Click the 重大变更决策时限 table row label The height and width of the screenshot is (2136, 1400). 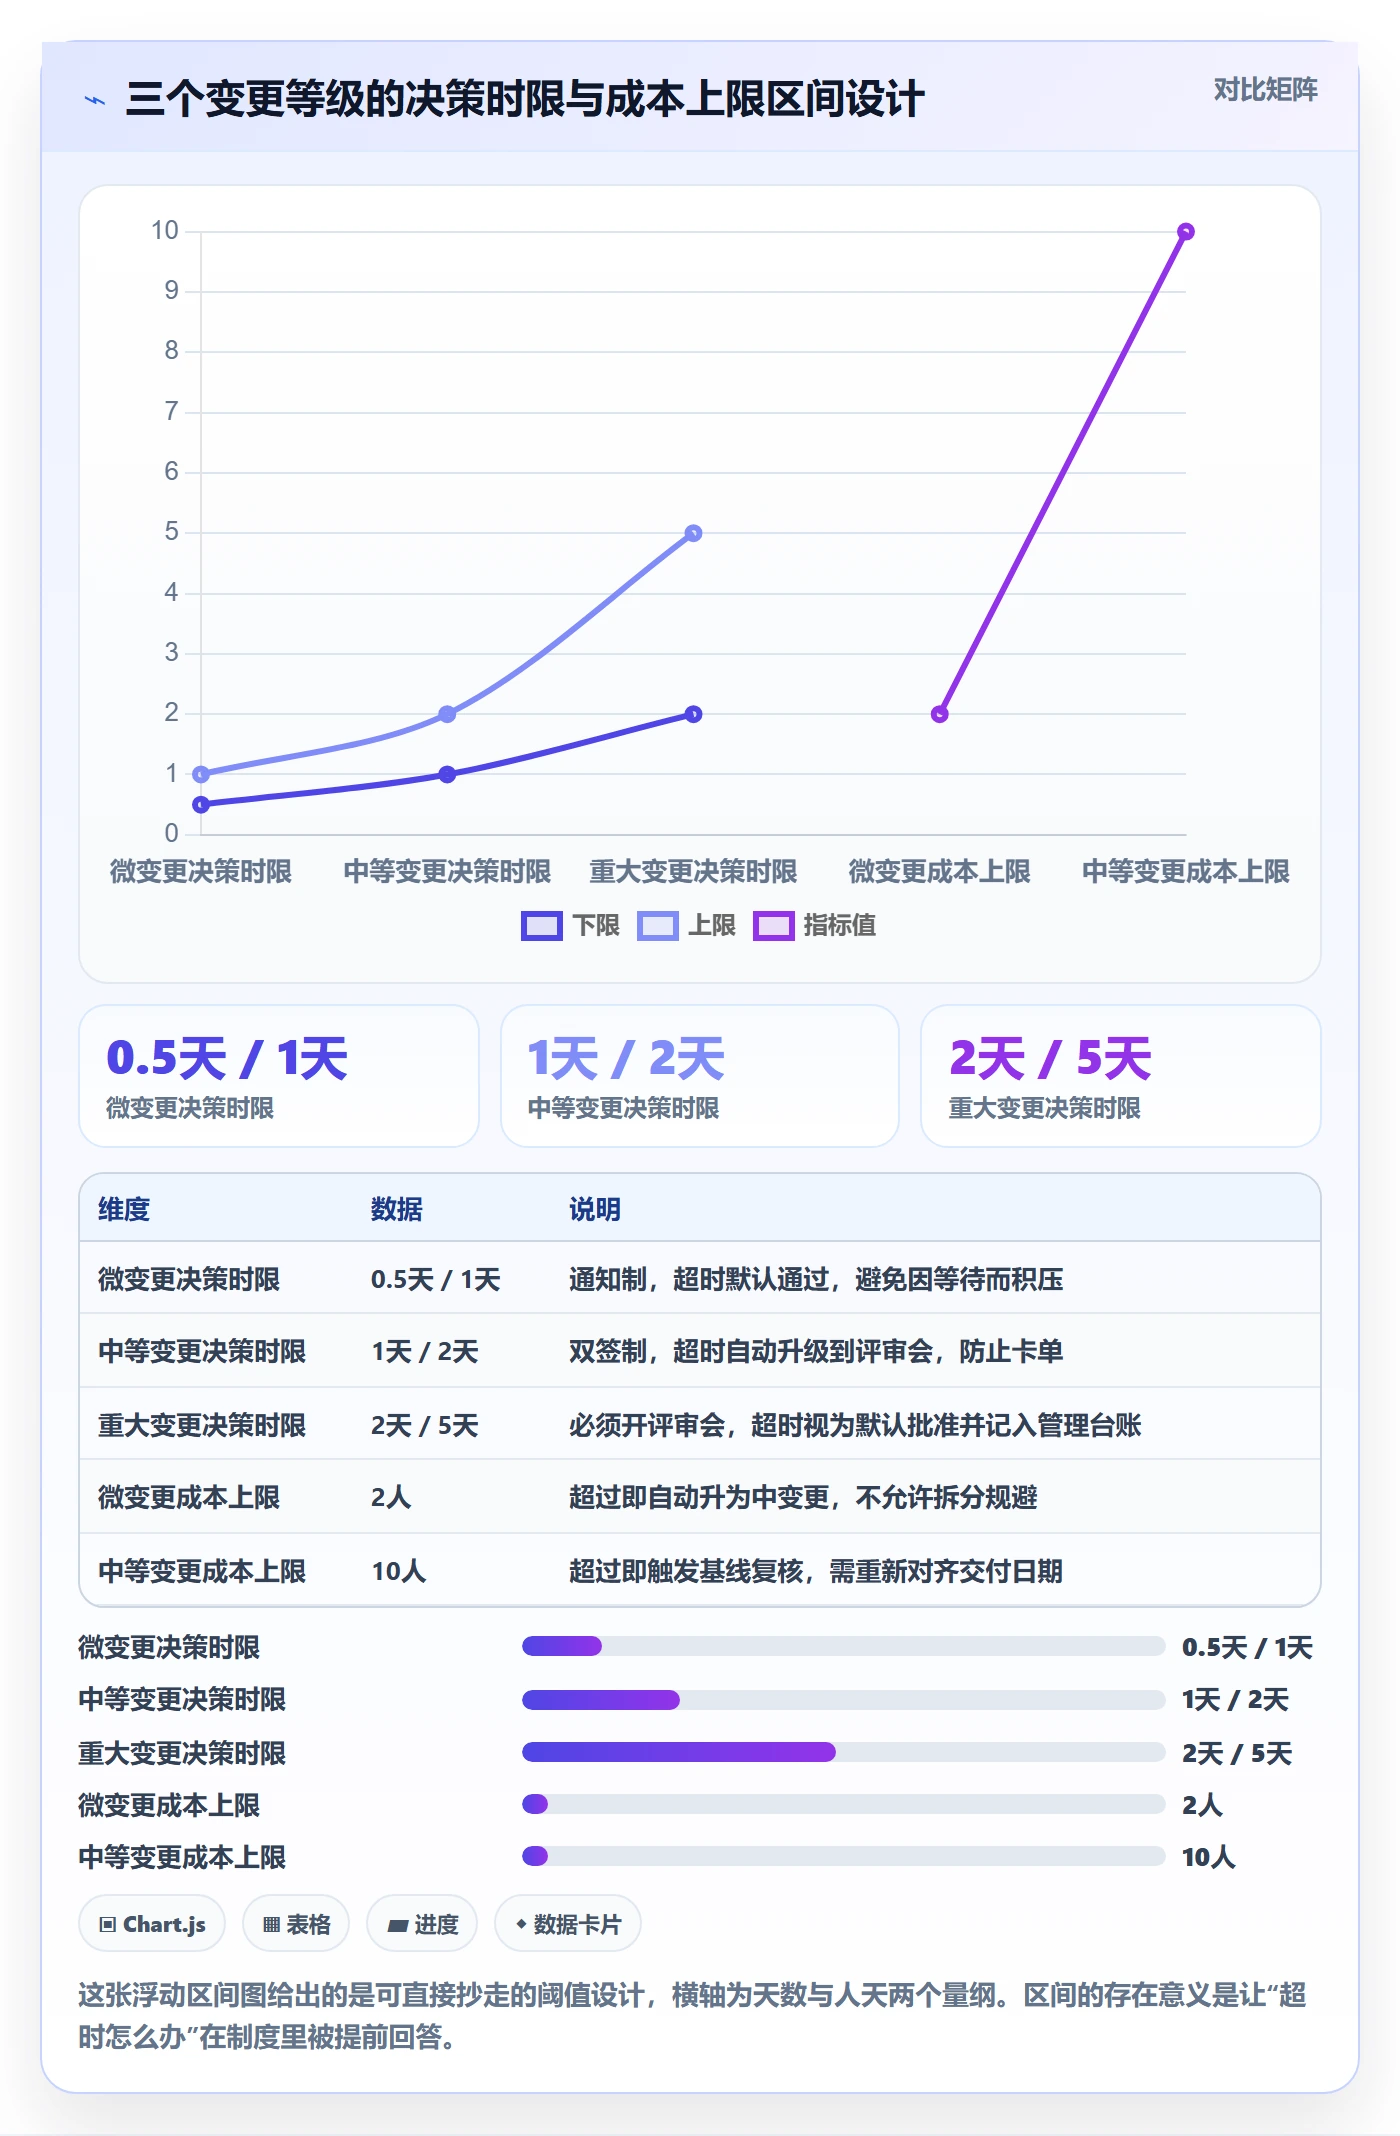point(202,1425)
